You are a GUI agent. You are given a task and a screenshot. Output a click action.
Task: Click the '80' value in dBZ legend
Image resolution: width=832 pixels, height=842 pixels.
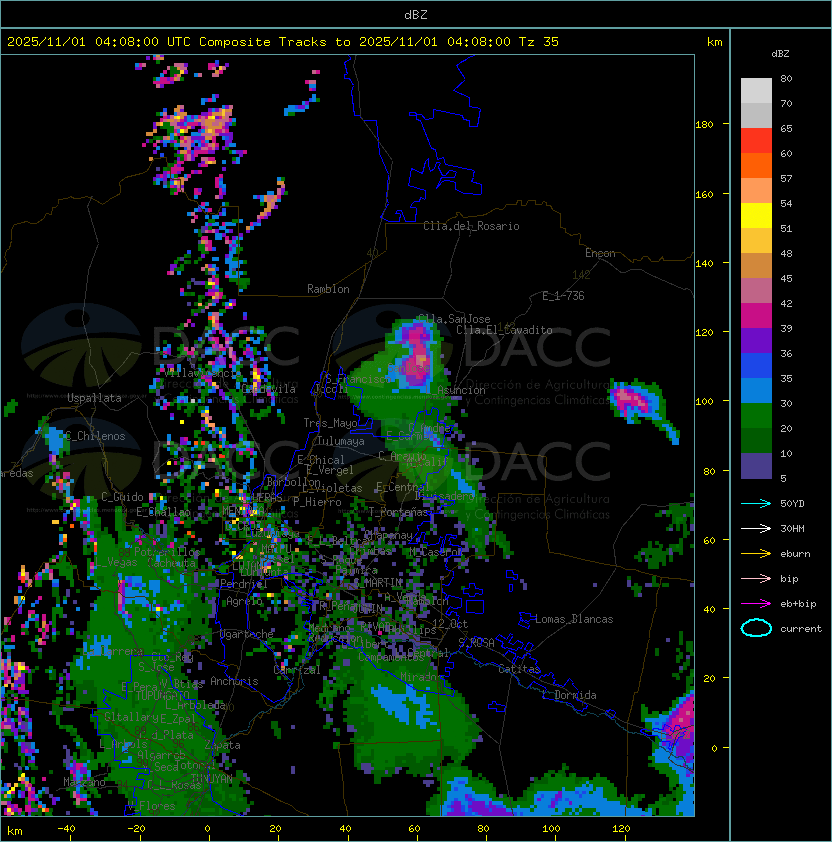pos(786,78)
